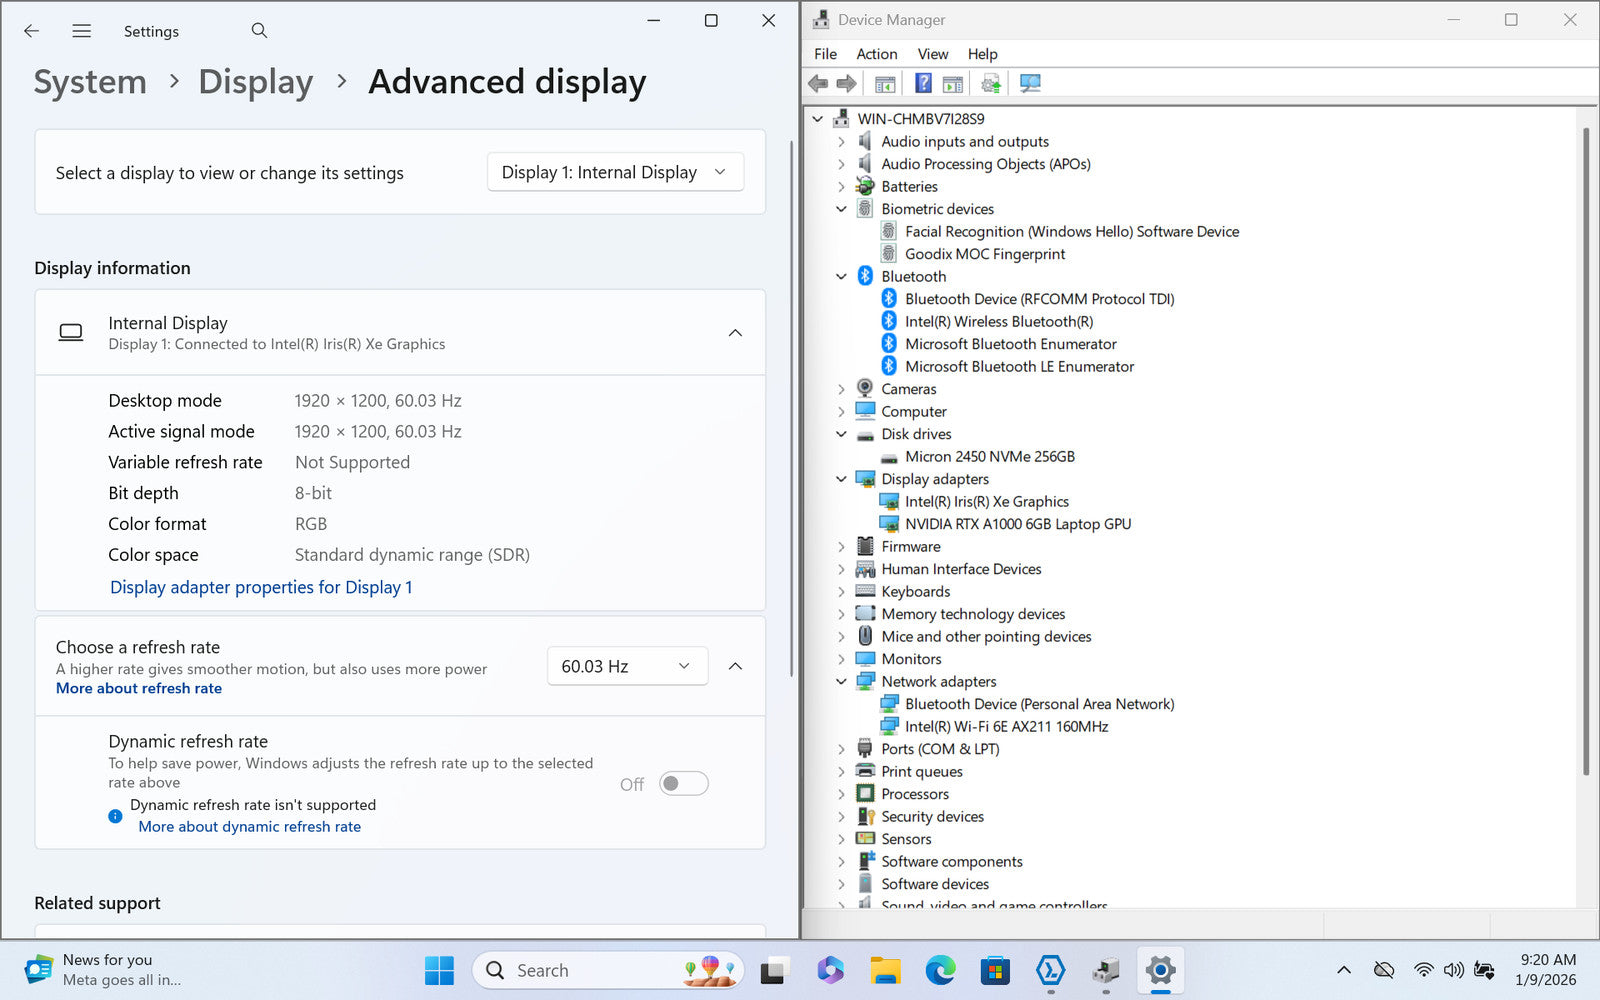Open the Action menu in Device Manager
Screen dimensions: 1600x1000
tap(876, 54)
